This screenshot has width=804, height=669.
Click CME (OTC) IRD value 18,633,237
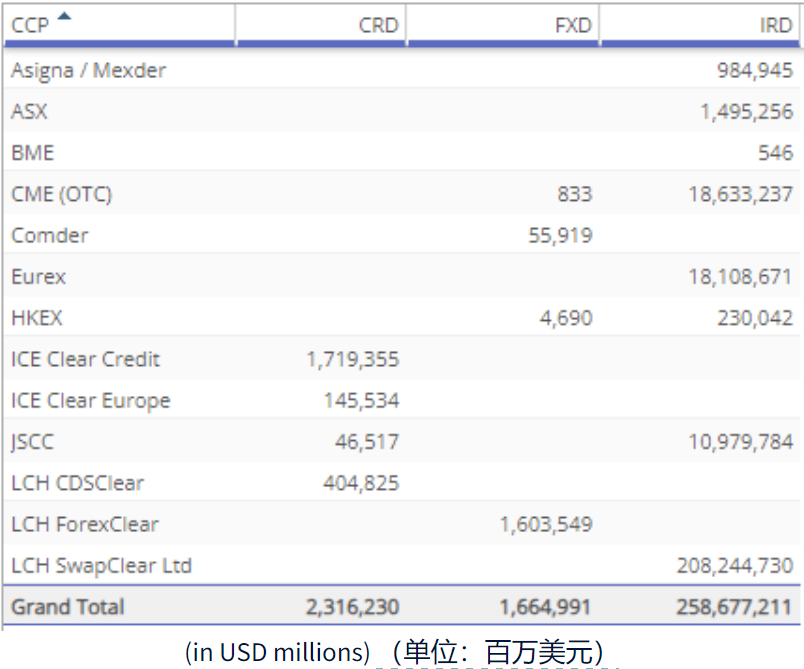740,194
